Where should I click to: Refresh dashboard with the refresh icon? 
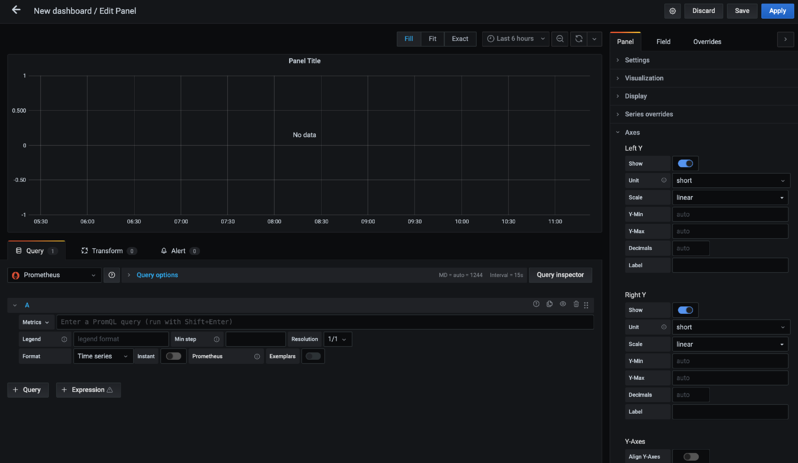[x=579, y=39]
